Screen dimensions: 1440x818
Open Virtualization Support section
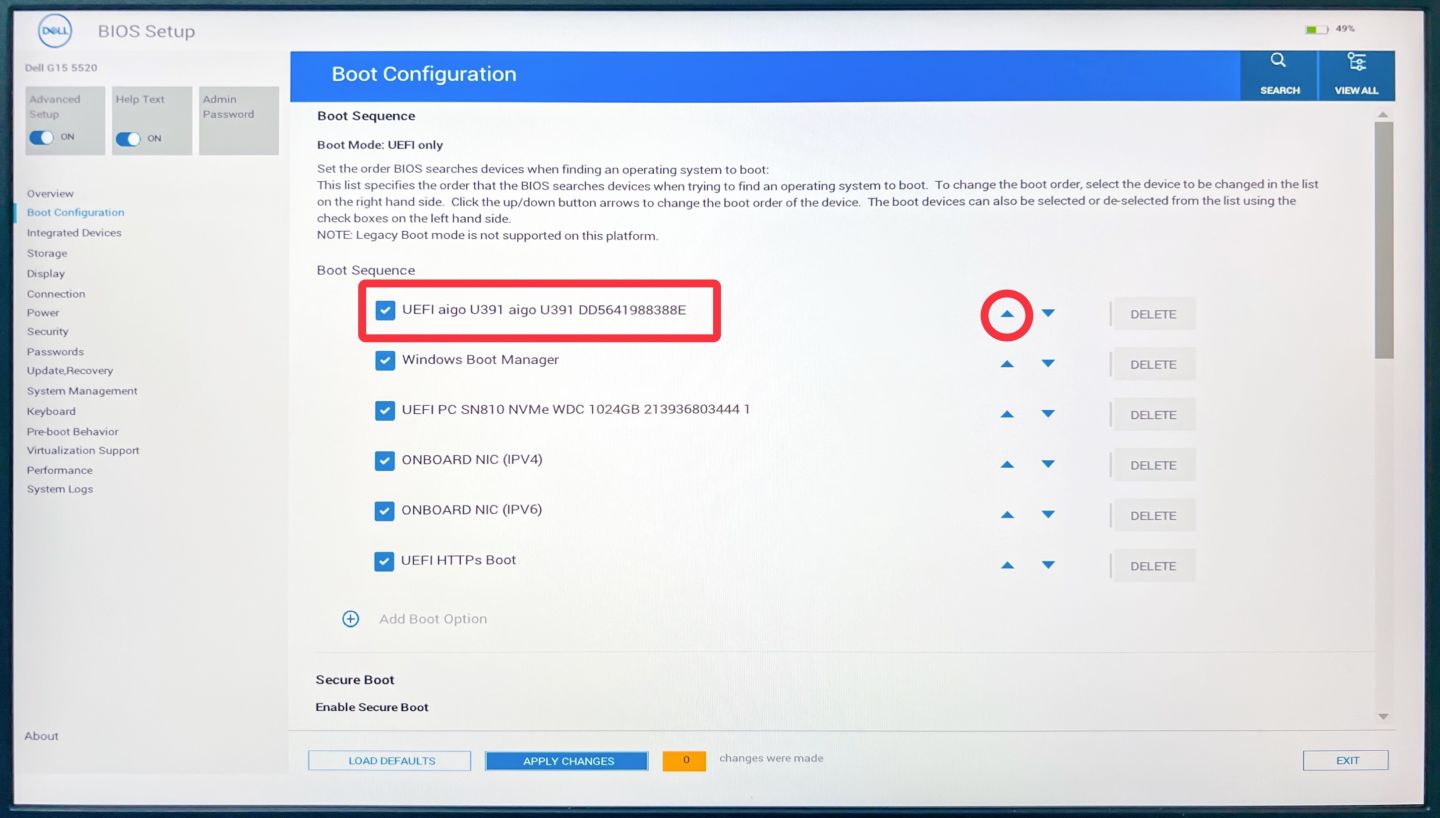coord(83,451)
